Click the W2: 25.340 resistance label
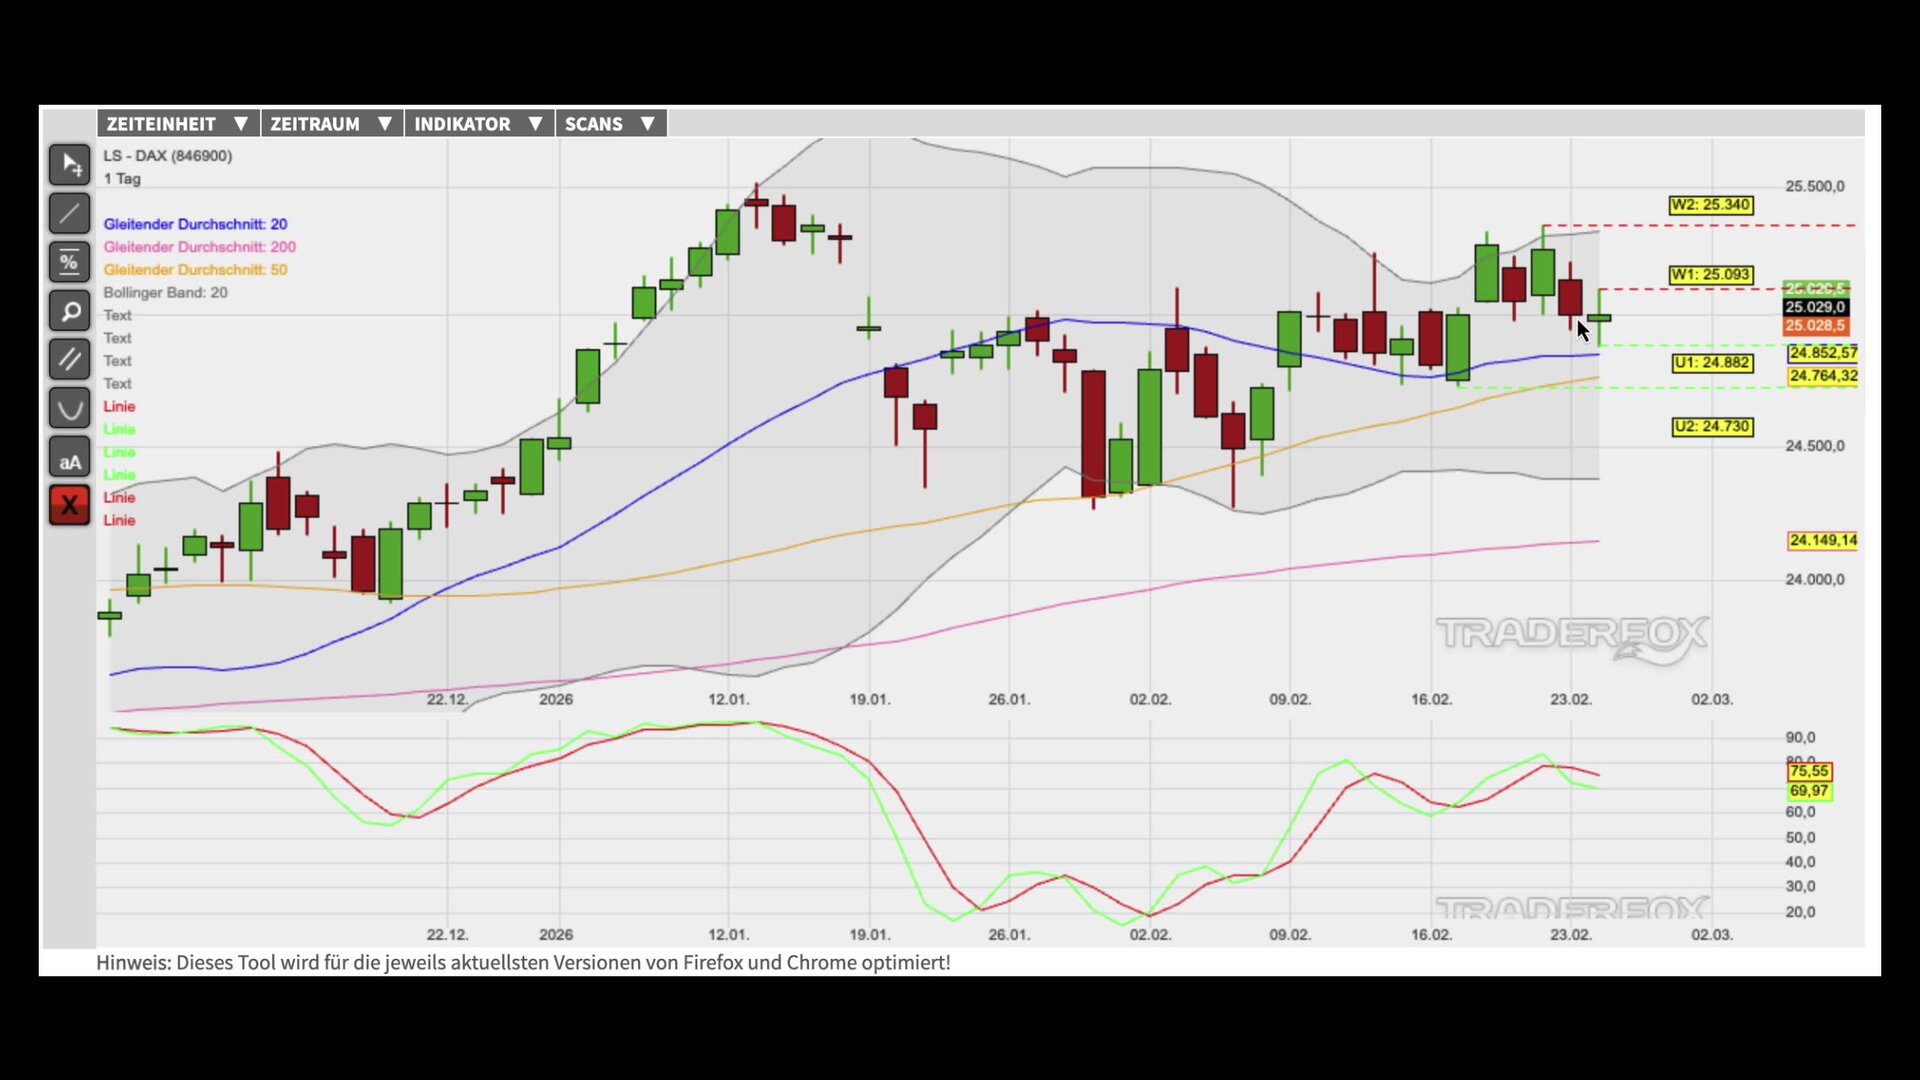 pos(1710,205)
